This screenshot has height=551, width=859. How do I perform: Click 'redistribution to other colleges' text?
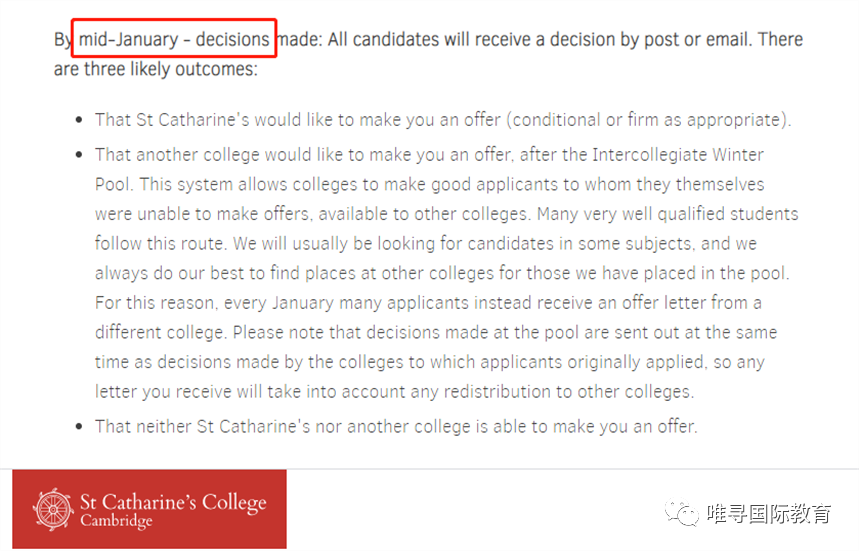(x=568, y=391)
